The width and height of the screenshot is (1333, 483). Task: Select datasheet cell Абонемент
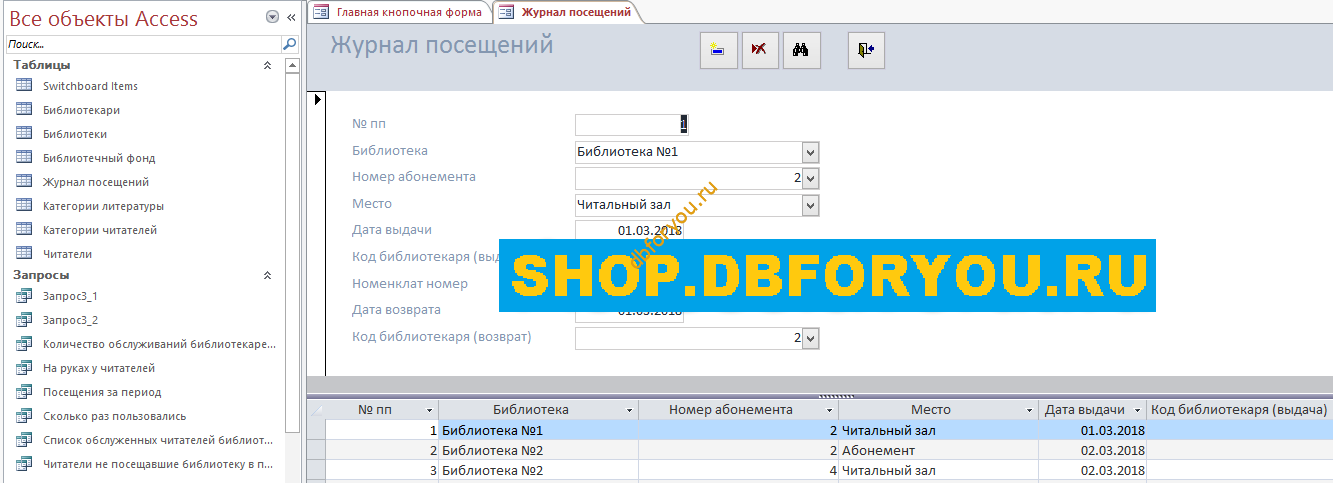click(x=938, y=450)
